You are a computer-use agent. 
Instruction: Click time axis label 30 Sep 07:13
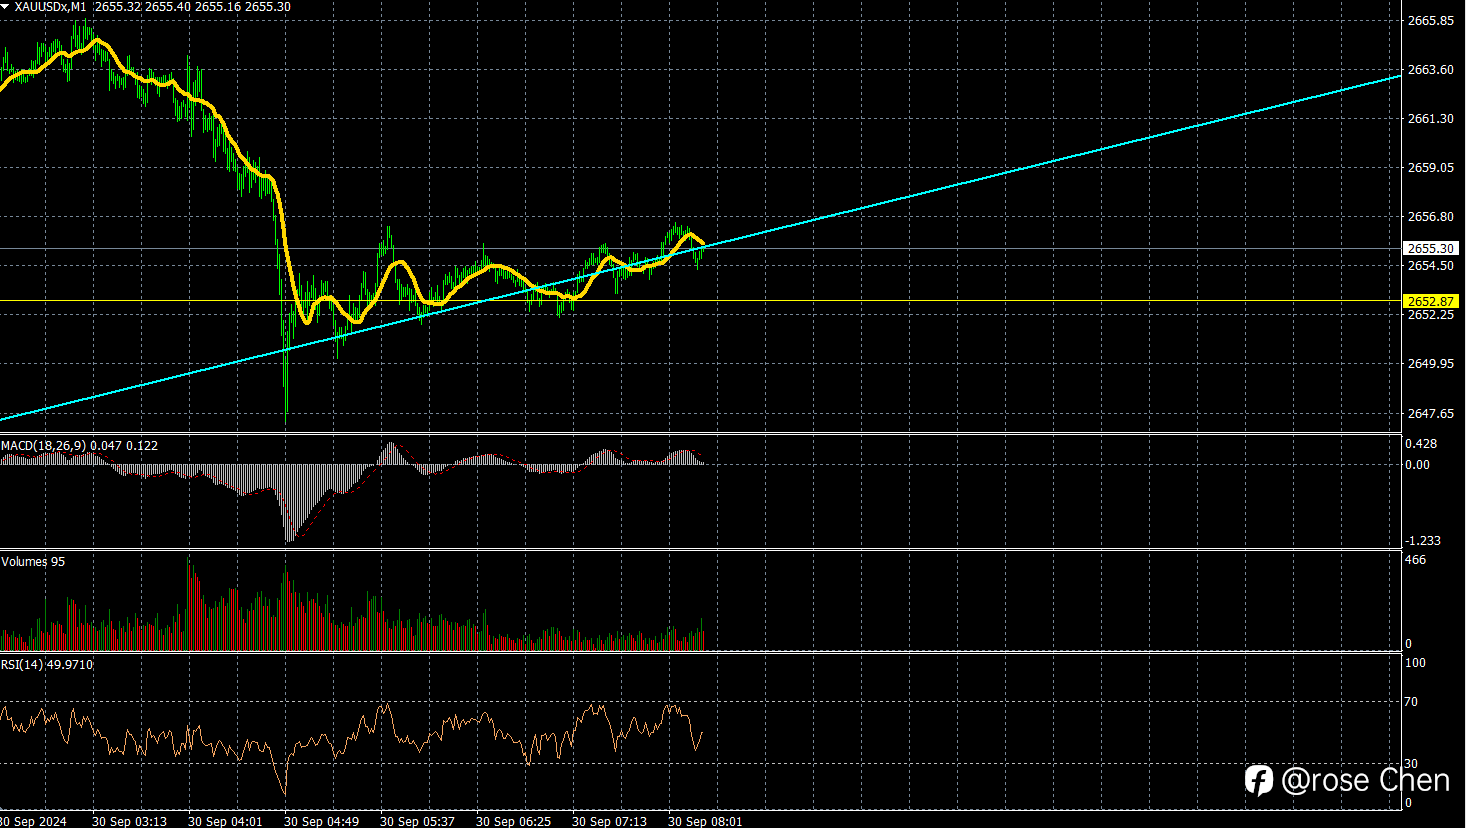pyautogui.click(x=609, y=821)
